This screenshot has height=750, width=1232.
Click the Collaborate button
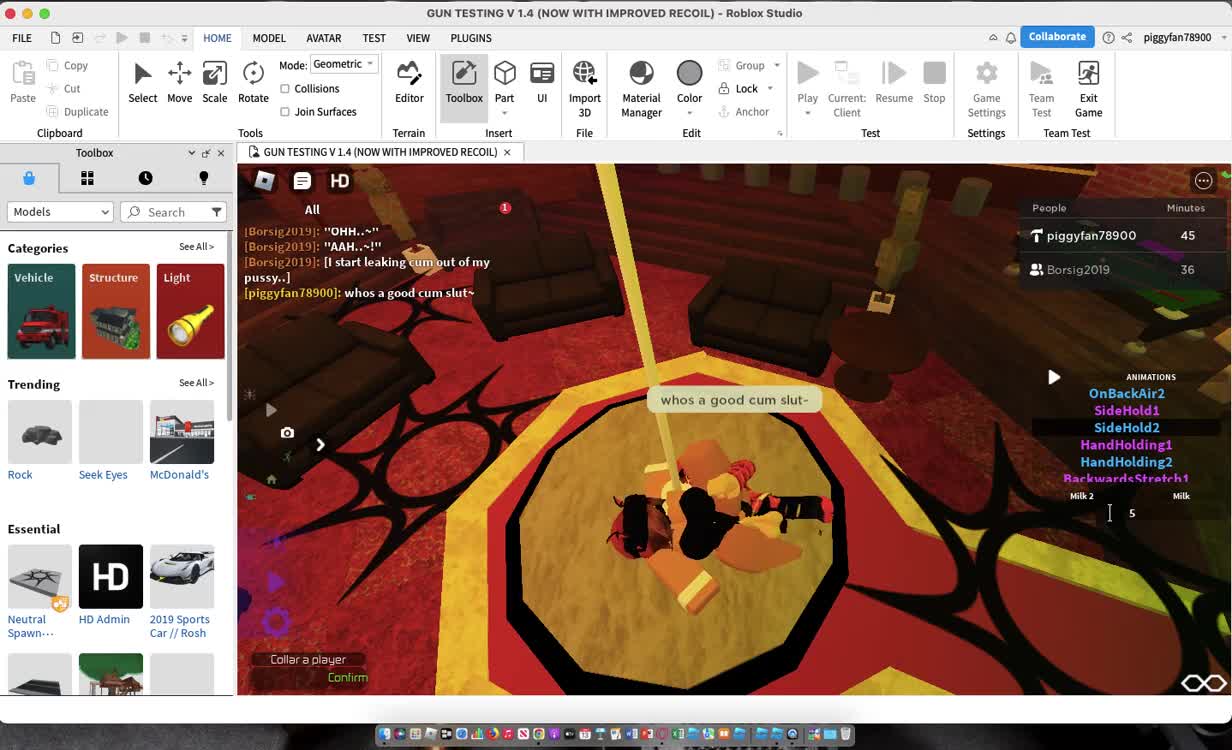coord(1057,37)
